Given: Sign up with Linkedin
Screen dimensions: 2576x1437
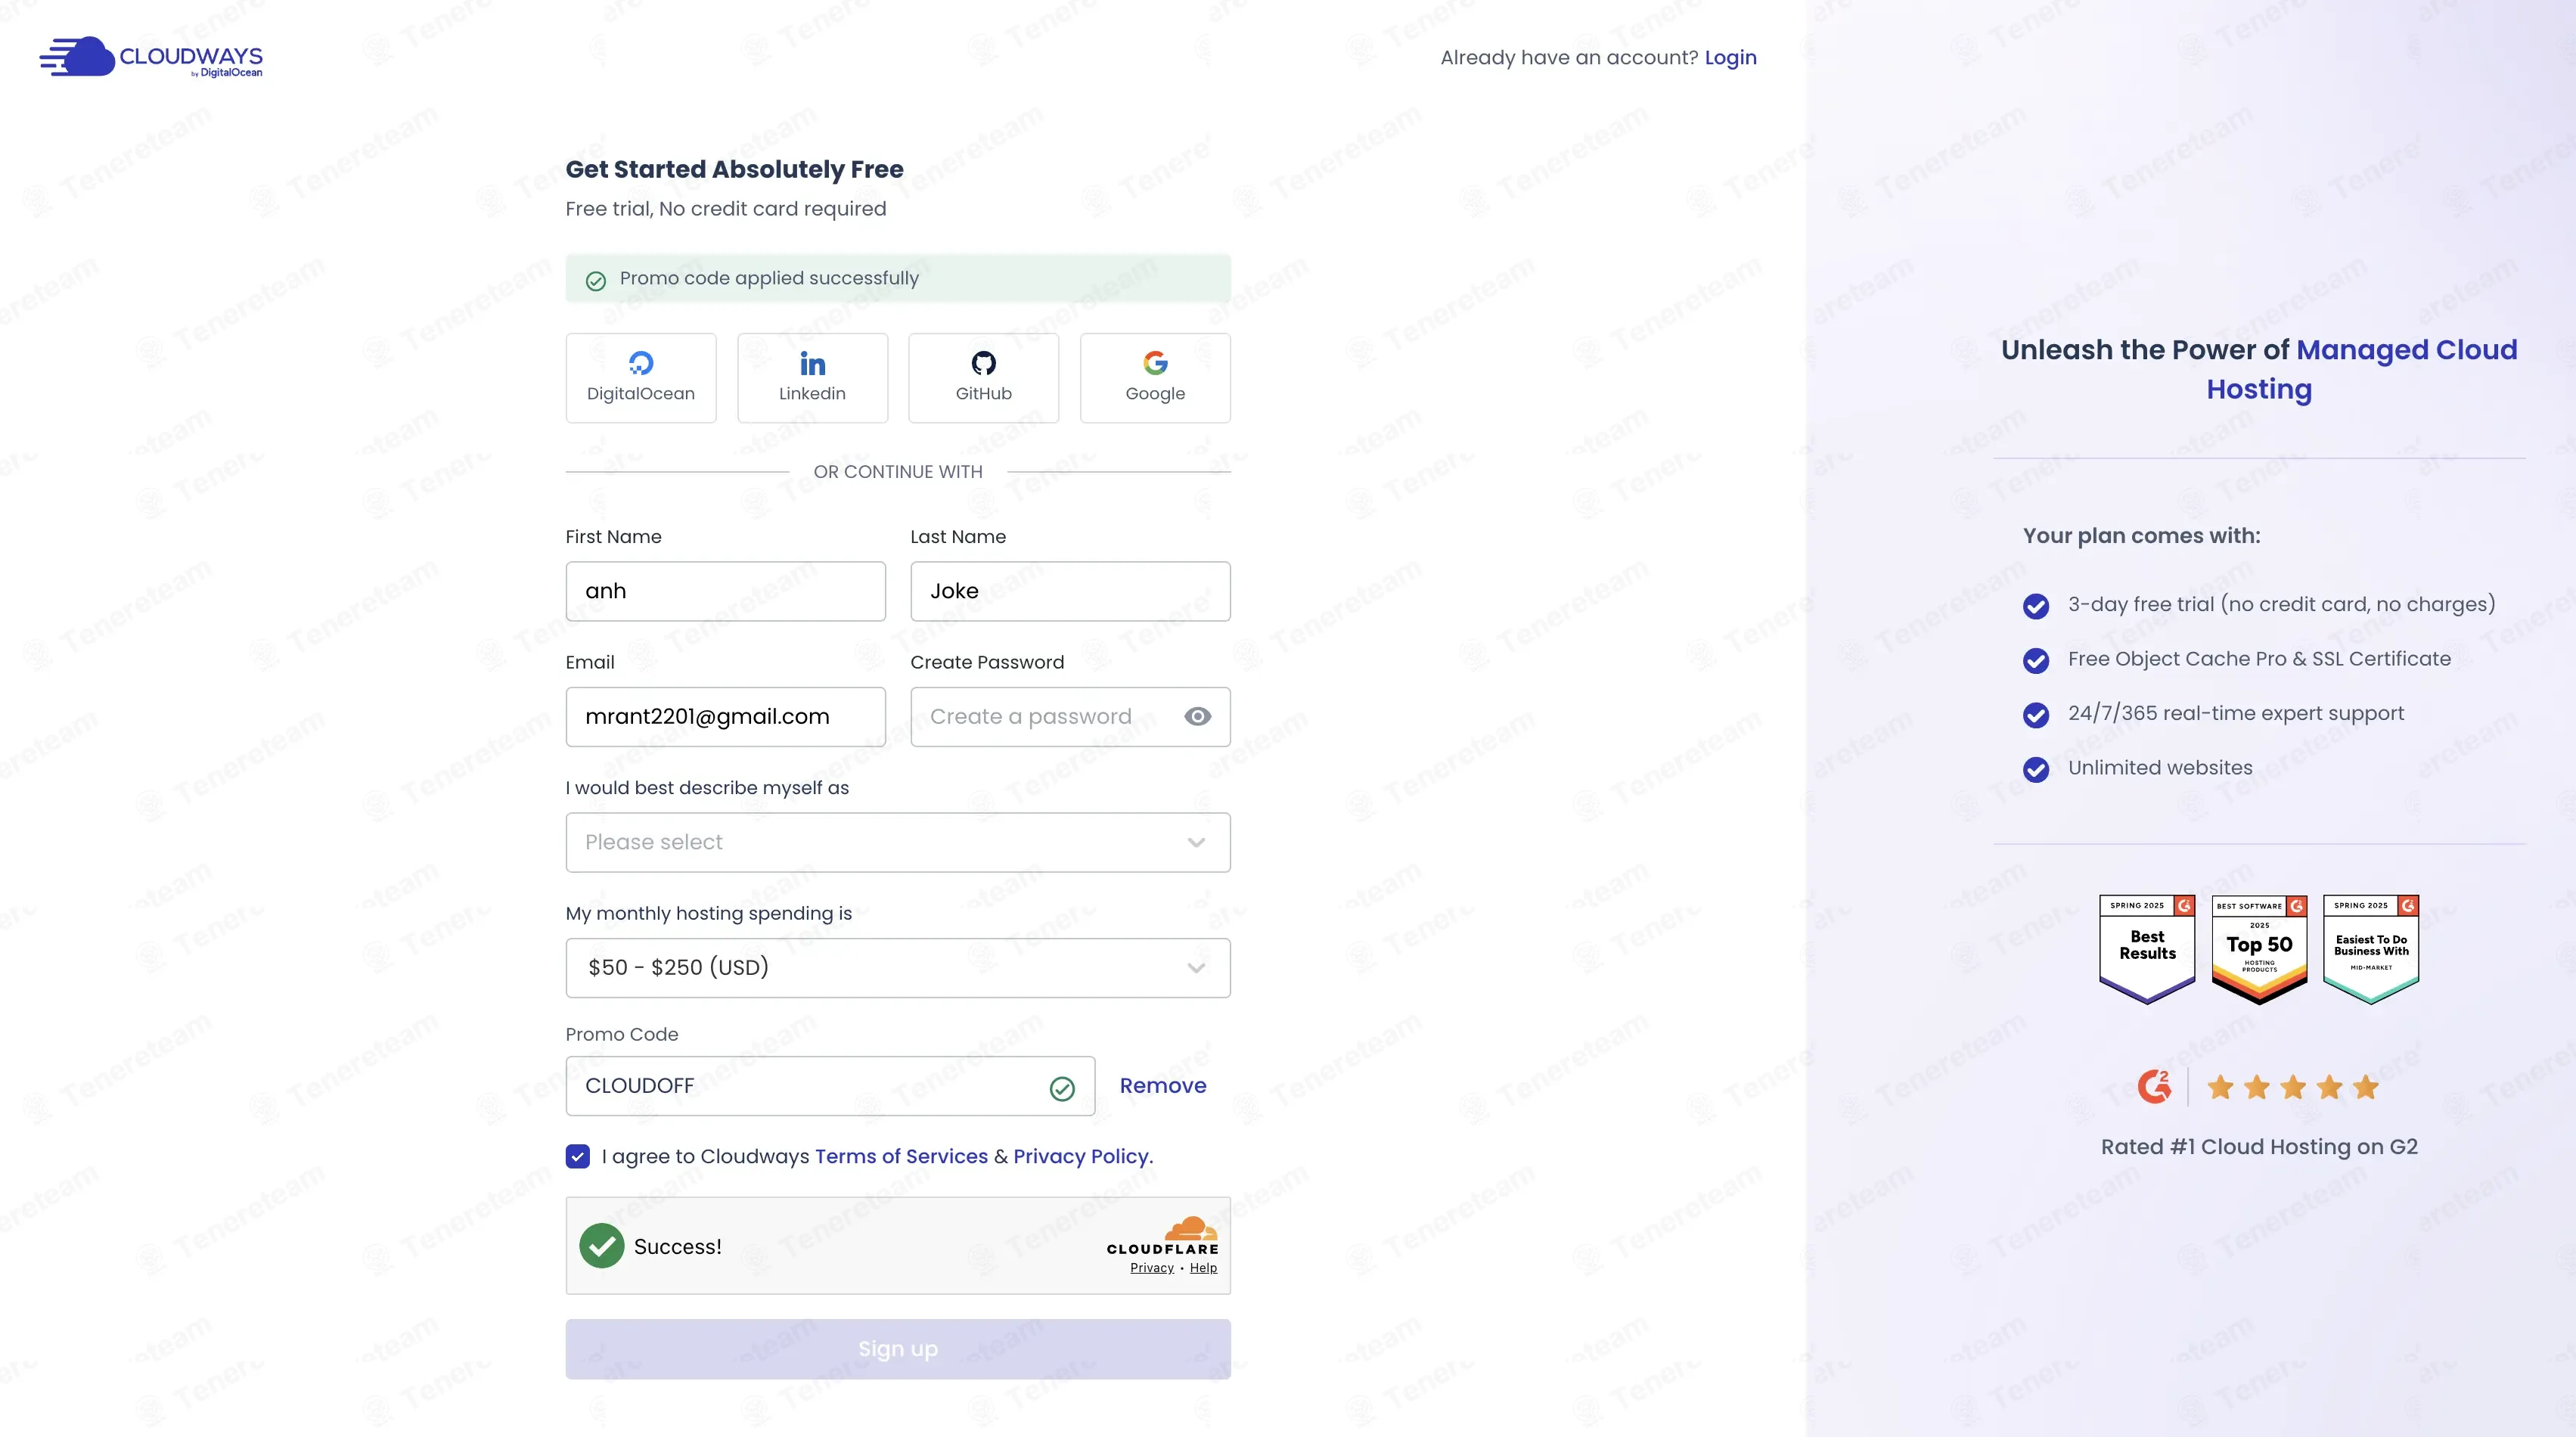Looking at the screenshot, I should tap(812, 378).
